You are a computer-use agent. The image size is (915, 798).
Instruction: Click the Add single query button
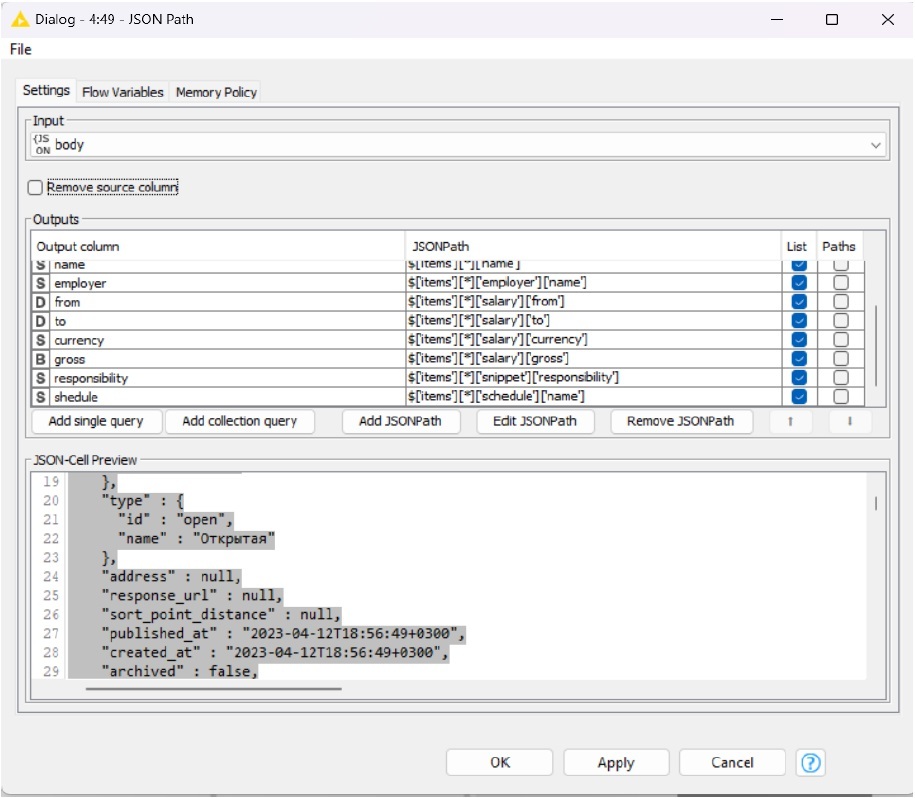click(96, 421)
